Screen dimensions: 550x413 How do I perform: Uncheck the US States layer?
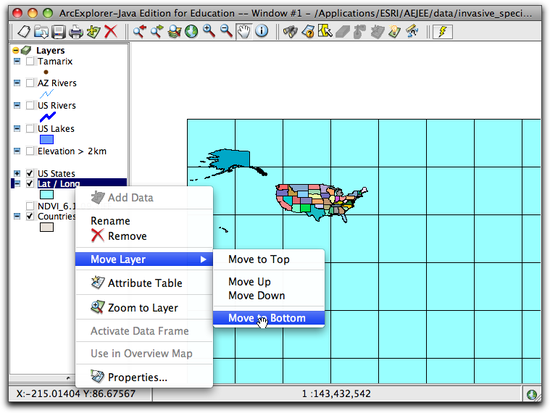(30, 173)
